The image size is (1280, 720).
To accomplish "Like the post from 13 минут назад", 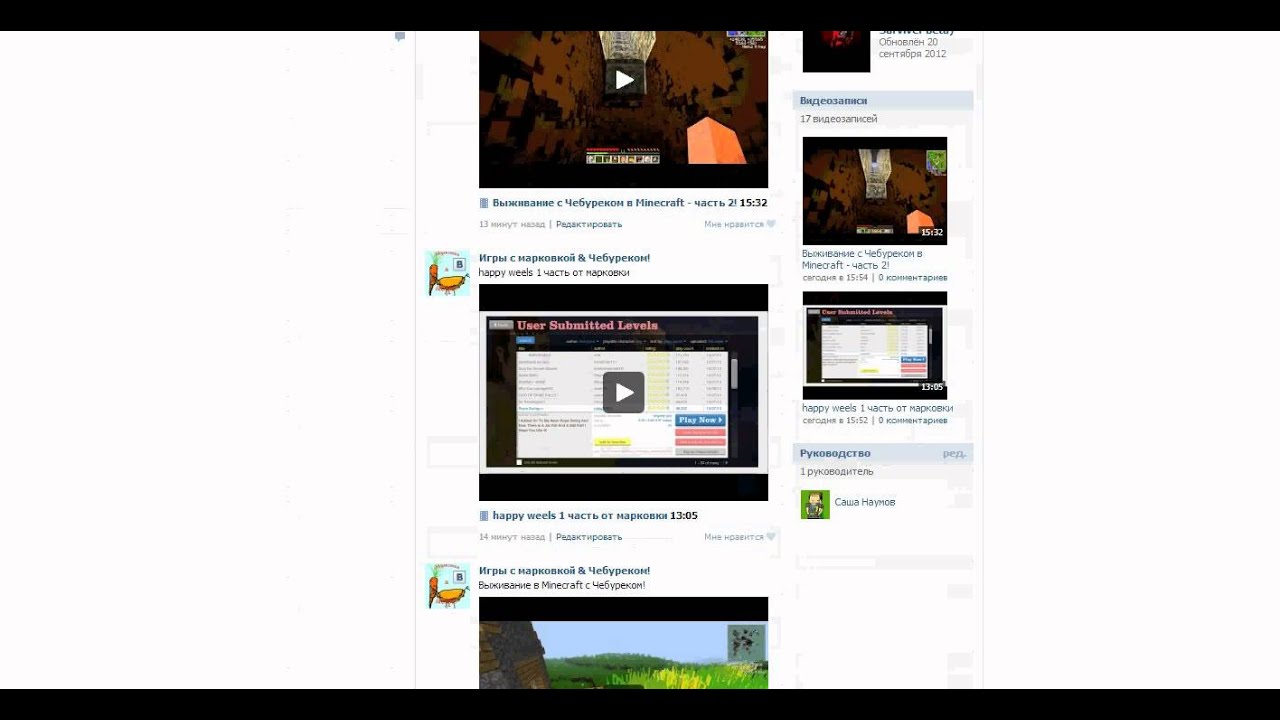I will coord(733,224).
